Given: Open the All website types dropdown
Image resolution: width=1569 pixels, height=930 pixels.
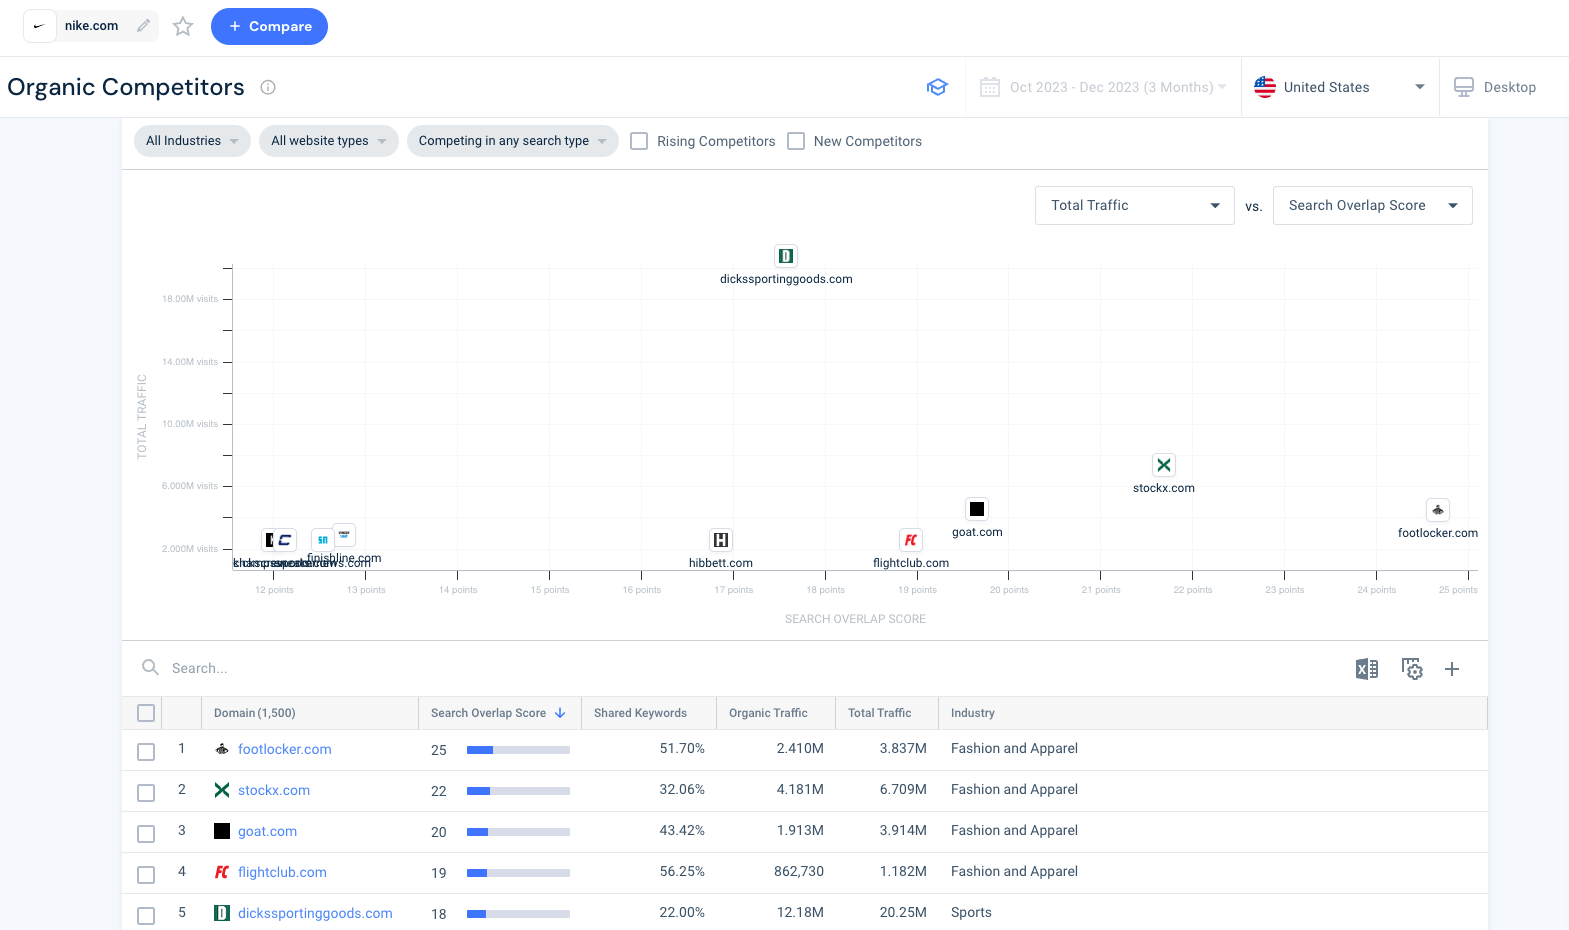Looking at the screenshot, I should 328,141.
